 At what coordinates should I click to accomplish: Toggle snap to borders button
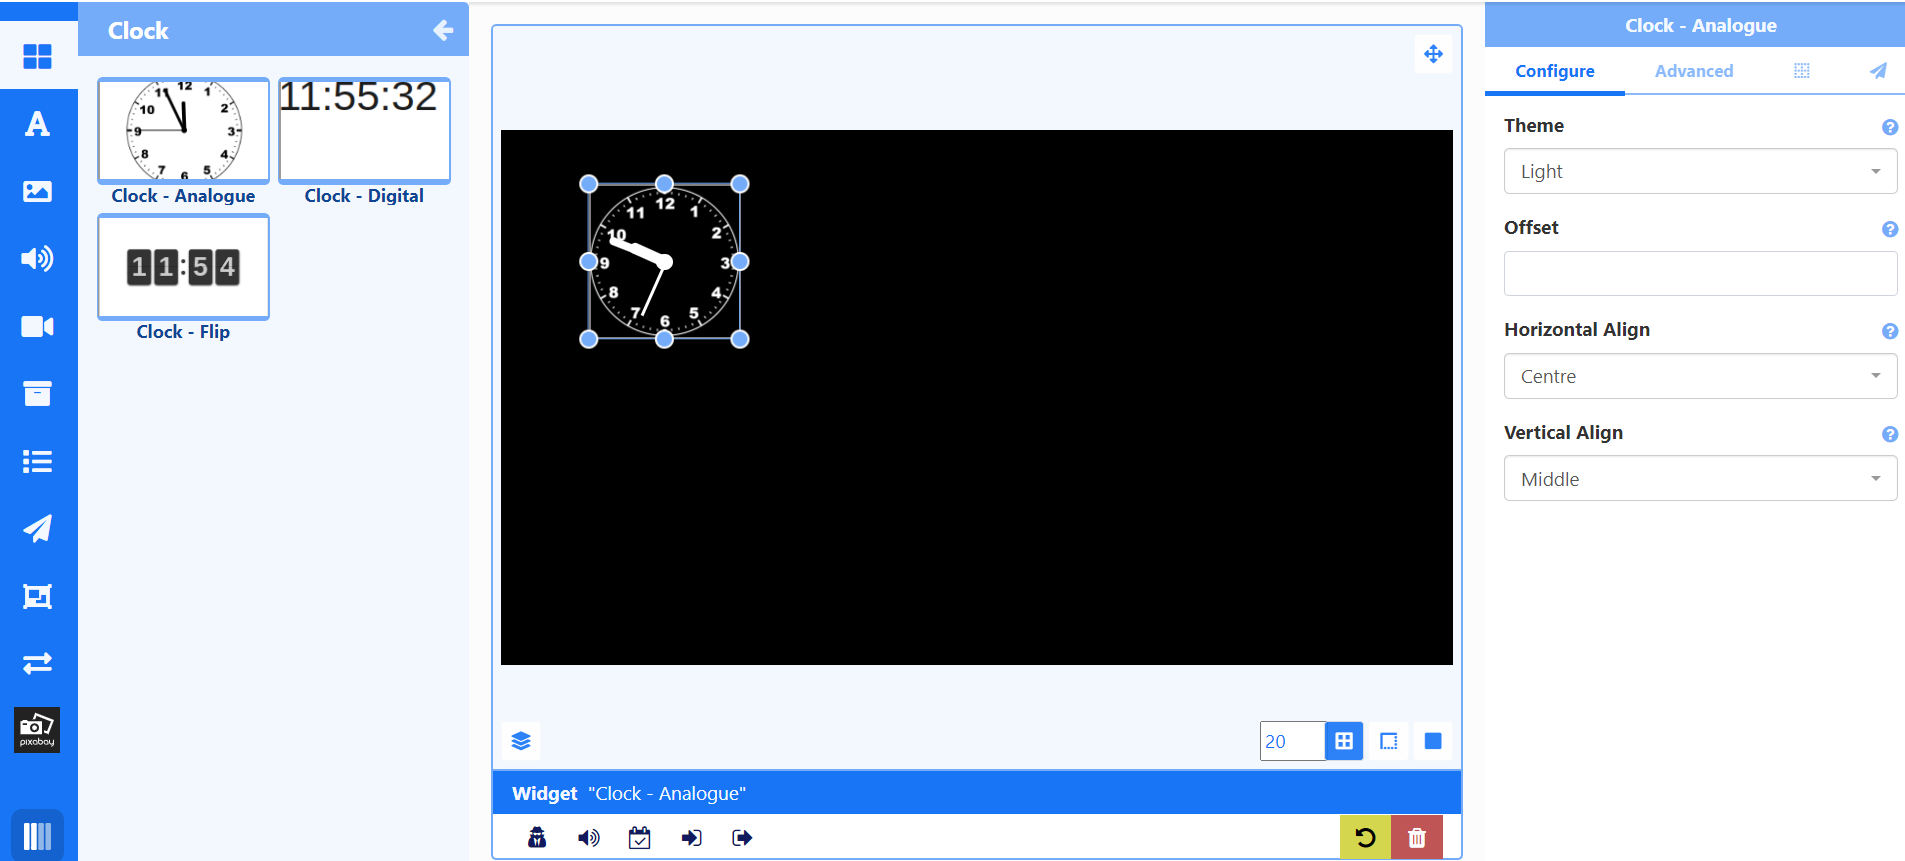1389,741
